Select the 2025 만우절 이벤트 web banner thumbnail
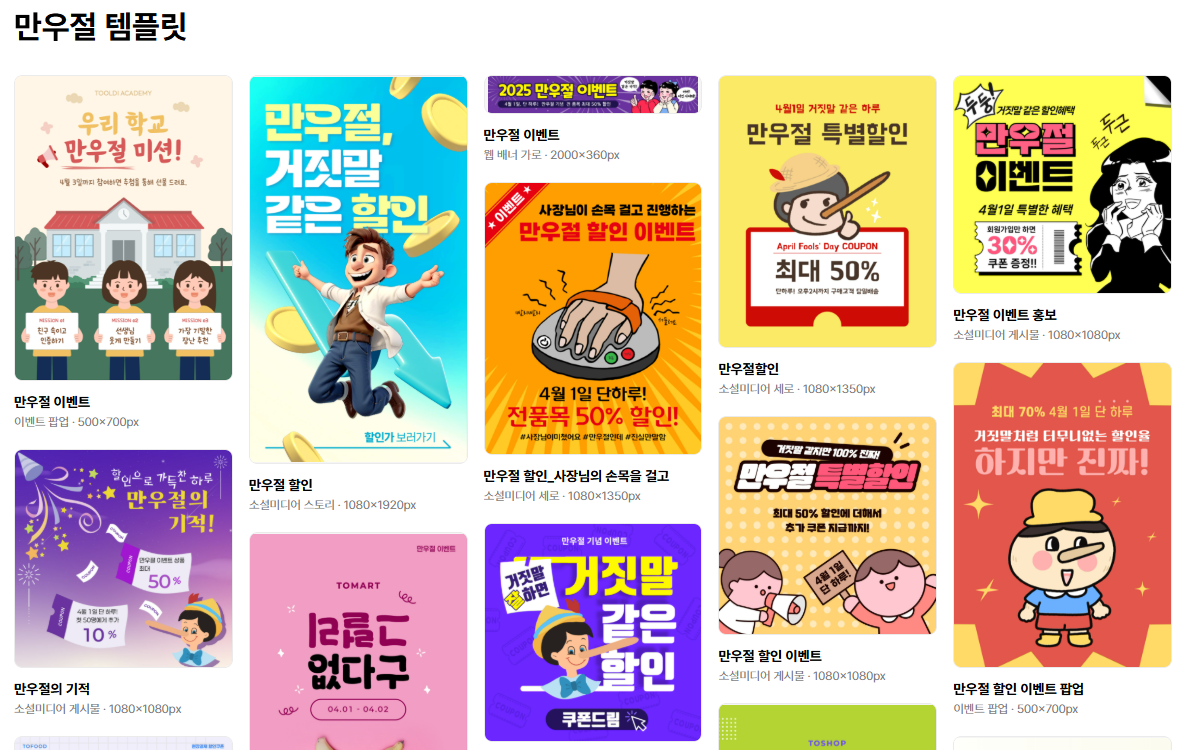This screenshot has width=1186, height=750. (x=593, y=95)
